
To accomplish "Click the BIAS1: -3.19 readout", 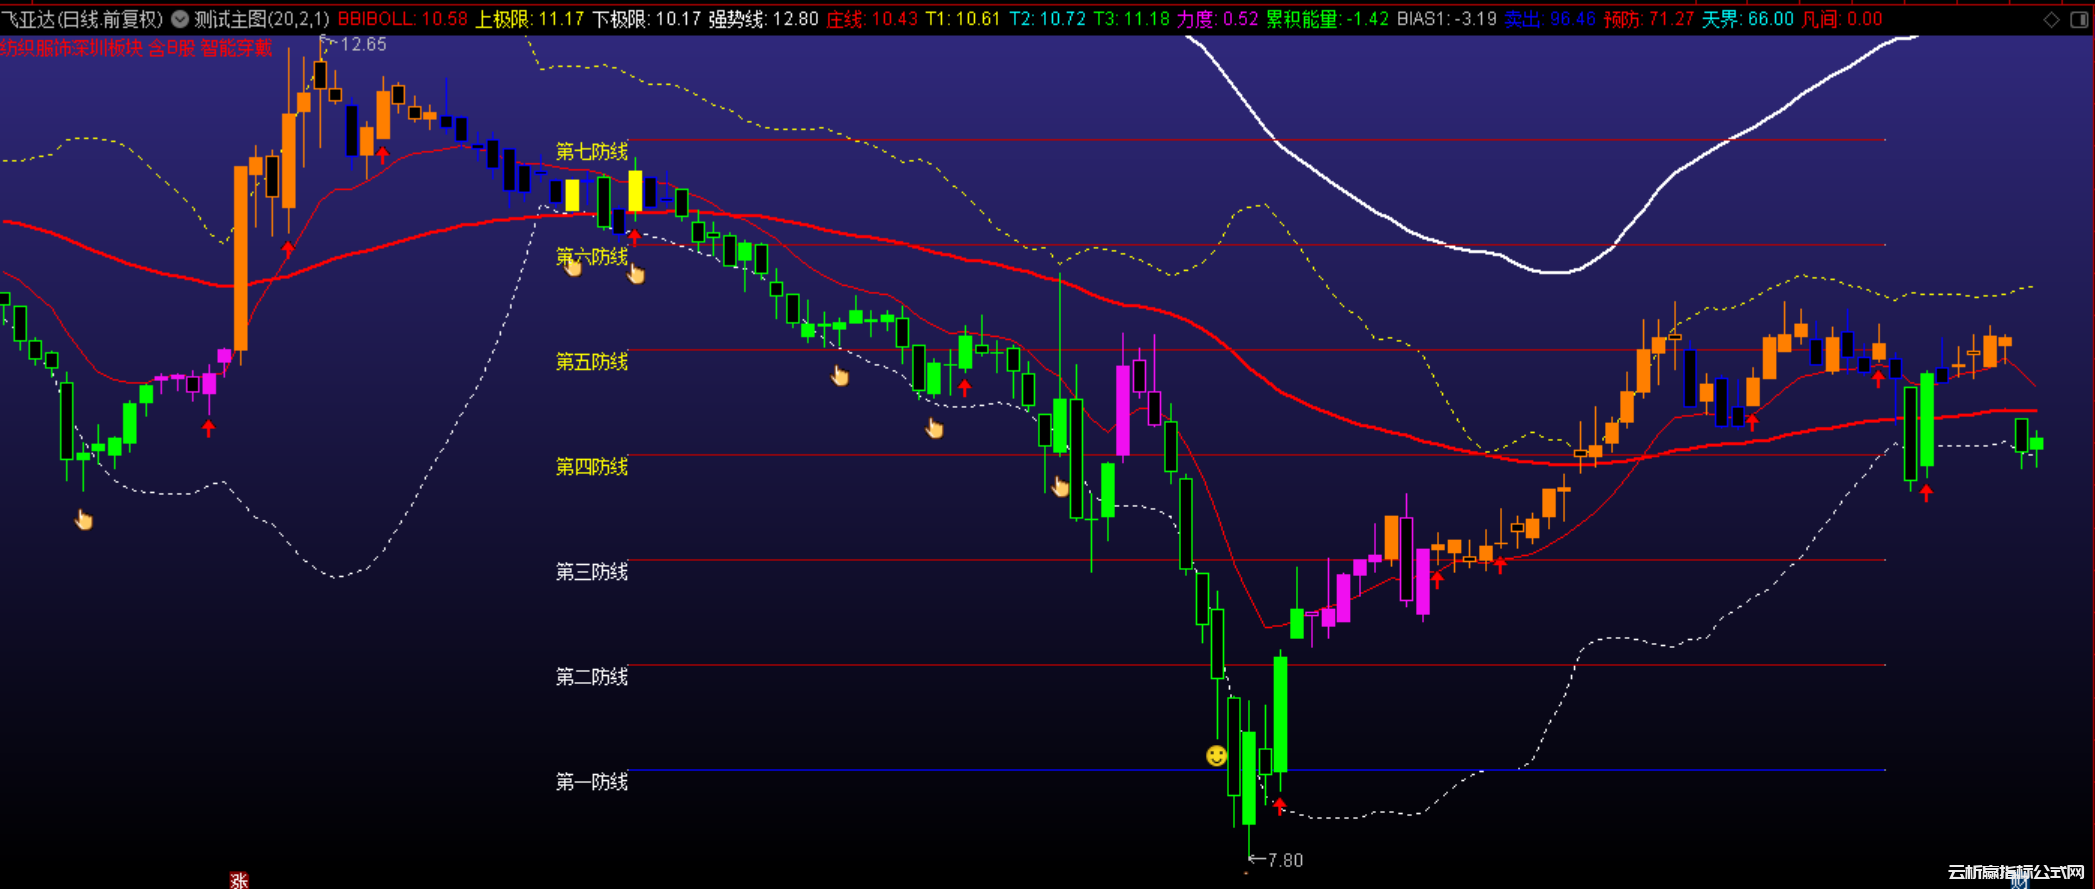I will pos(1446,19).
